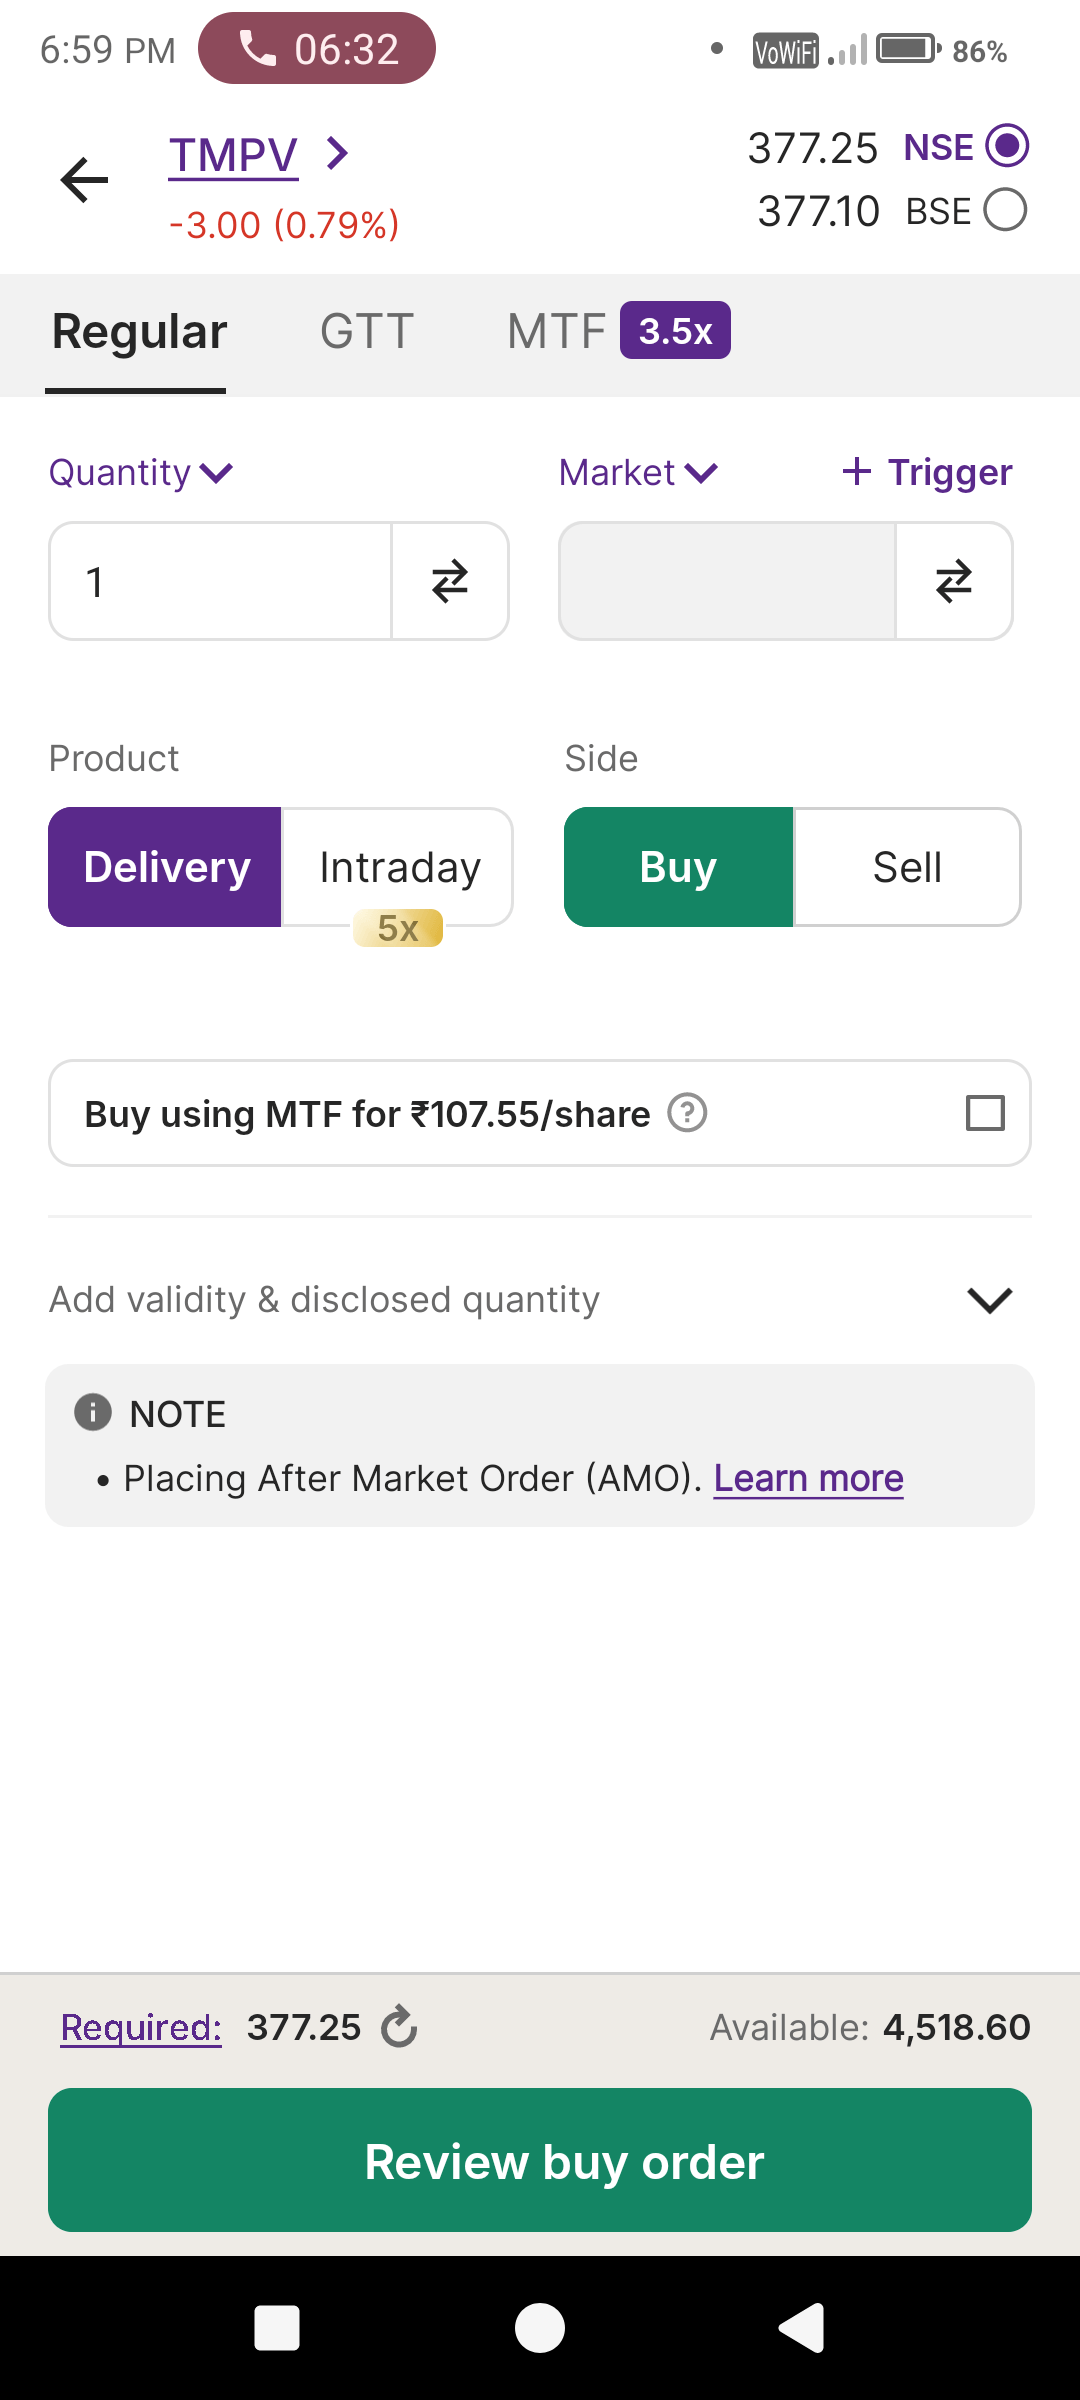Check the Buy using MTF checkbox

(985, 1113)
